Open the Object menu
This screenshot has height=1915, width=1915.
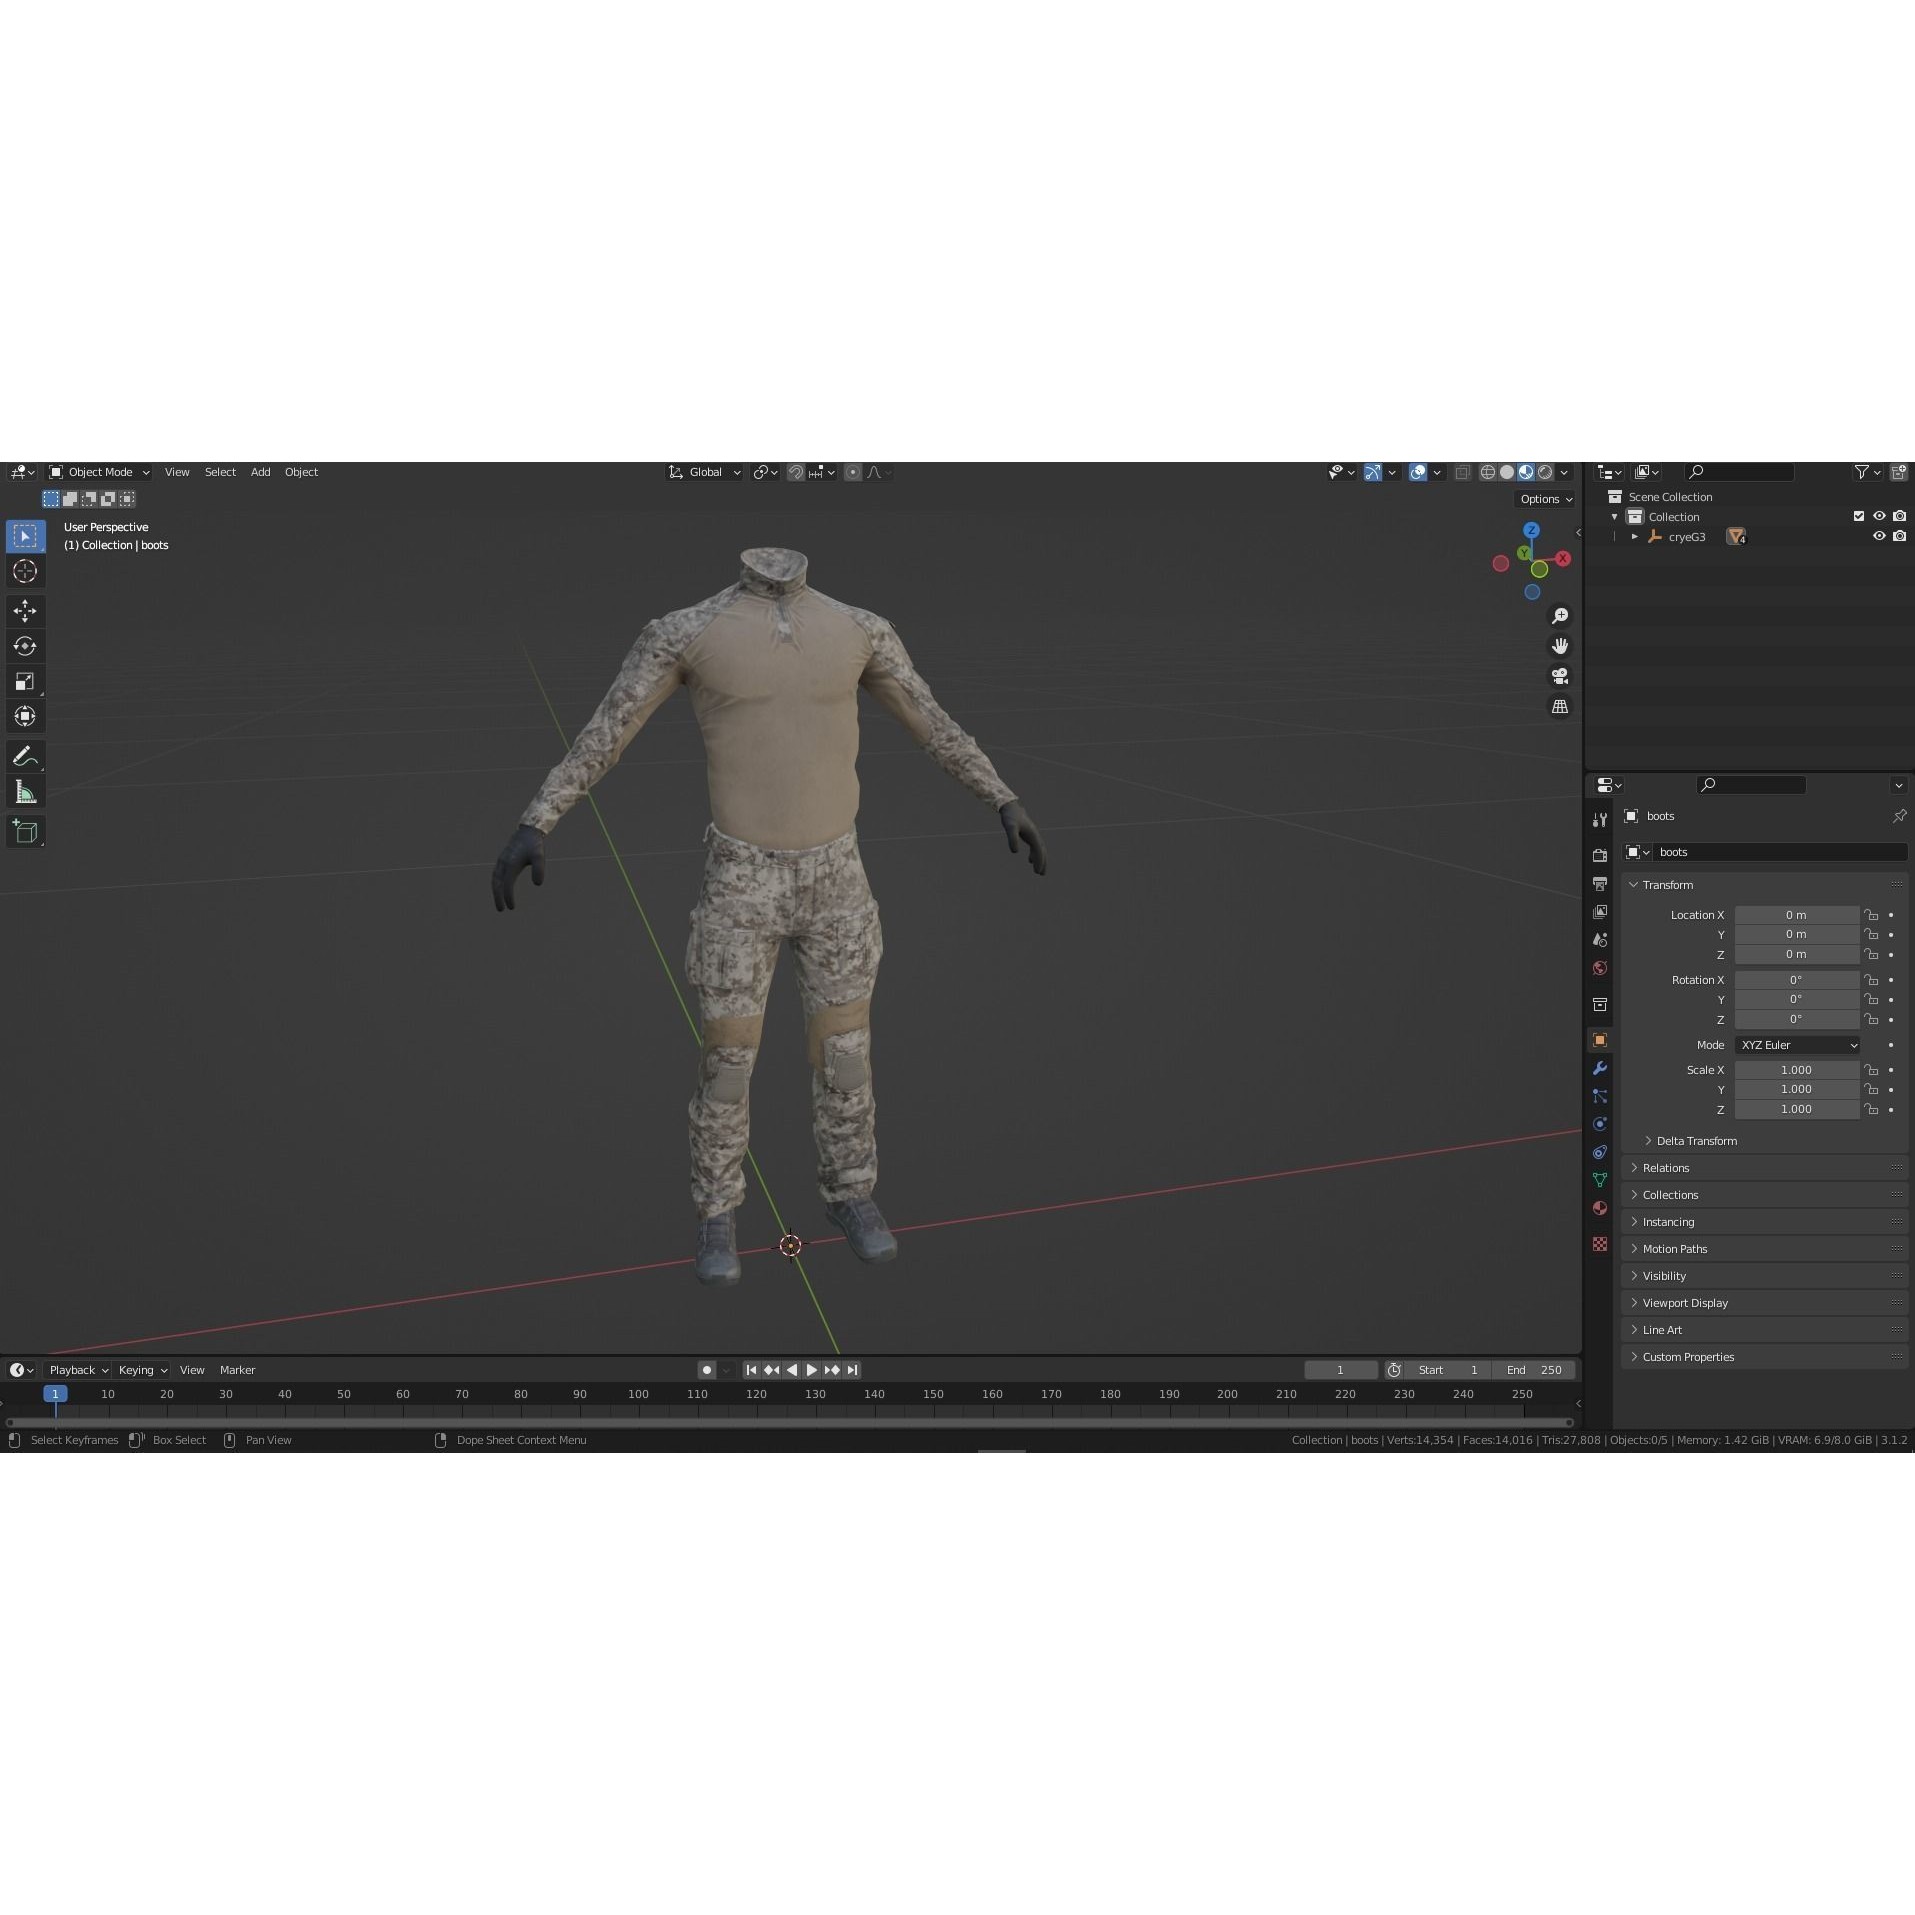[301, 471]
